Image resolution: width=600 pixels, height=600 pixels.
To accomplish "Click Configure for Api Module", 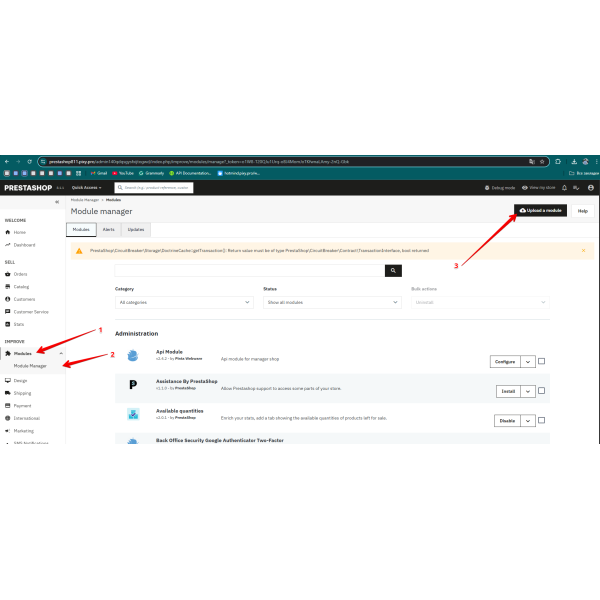I will (505, 362).
